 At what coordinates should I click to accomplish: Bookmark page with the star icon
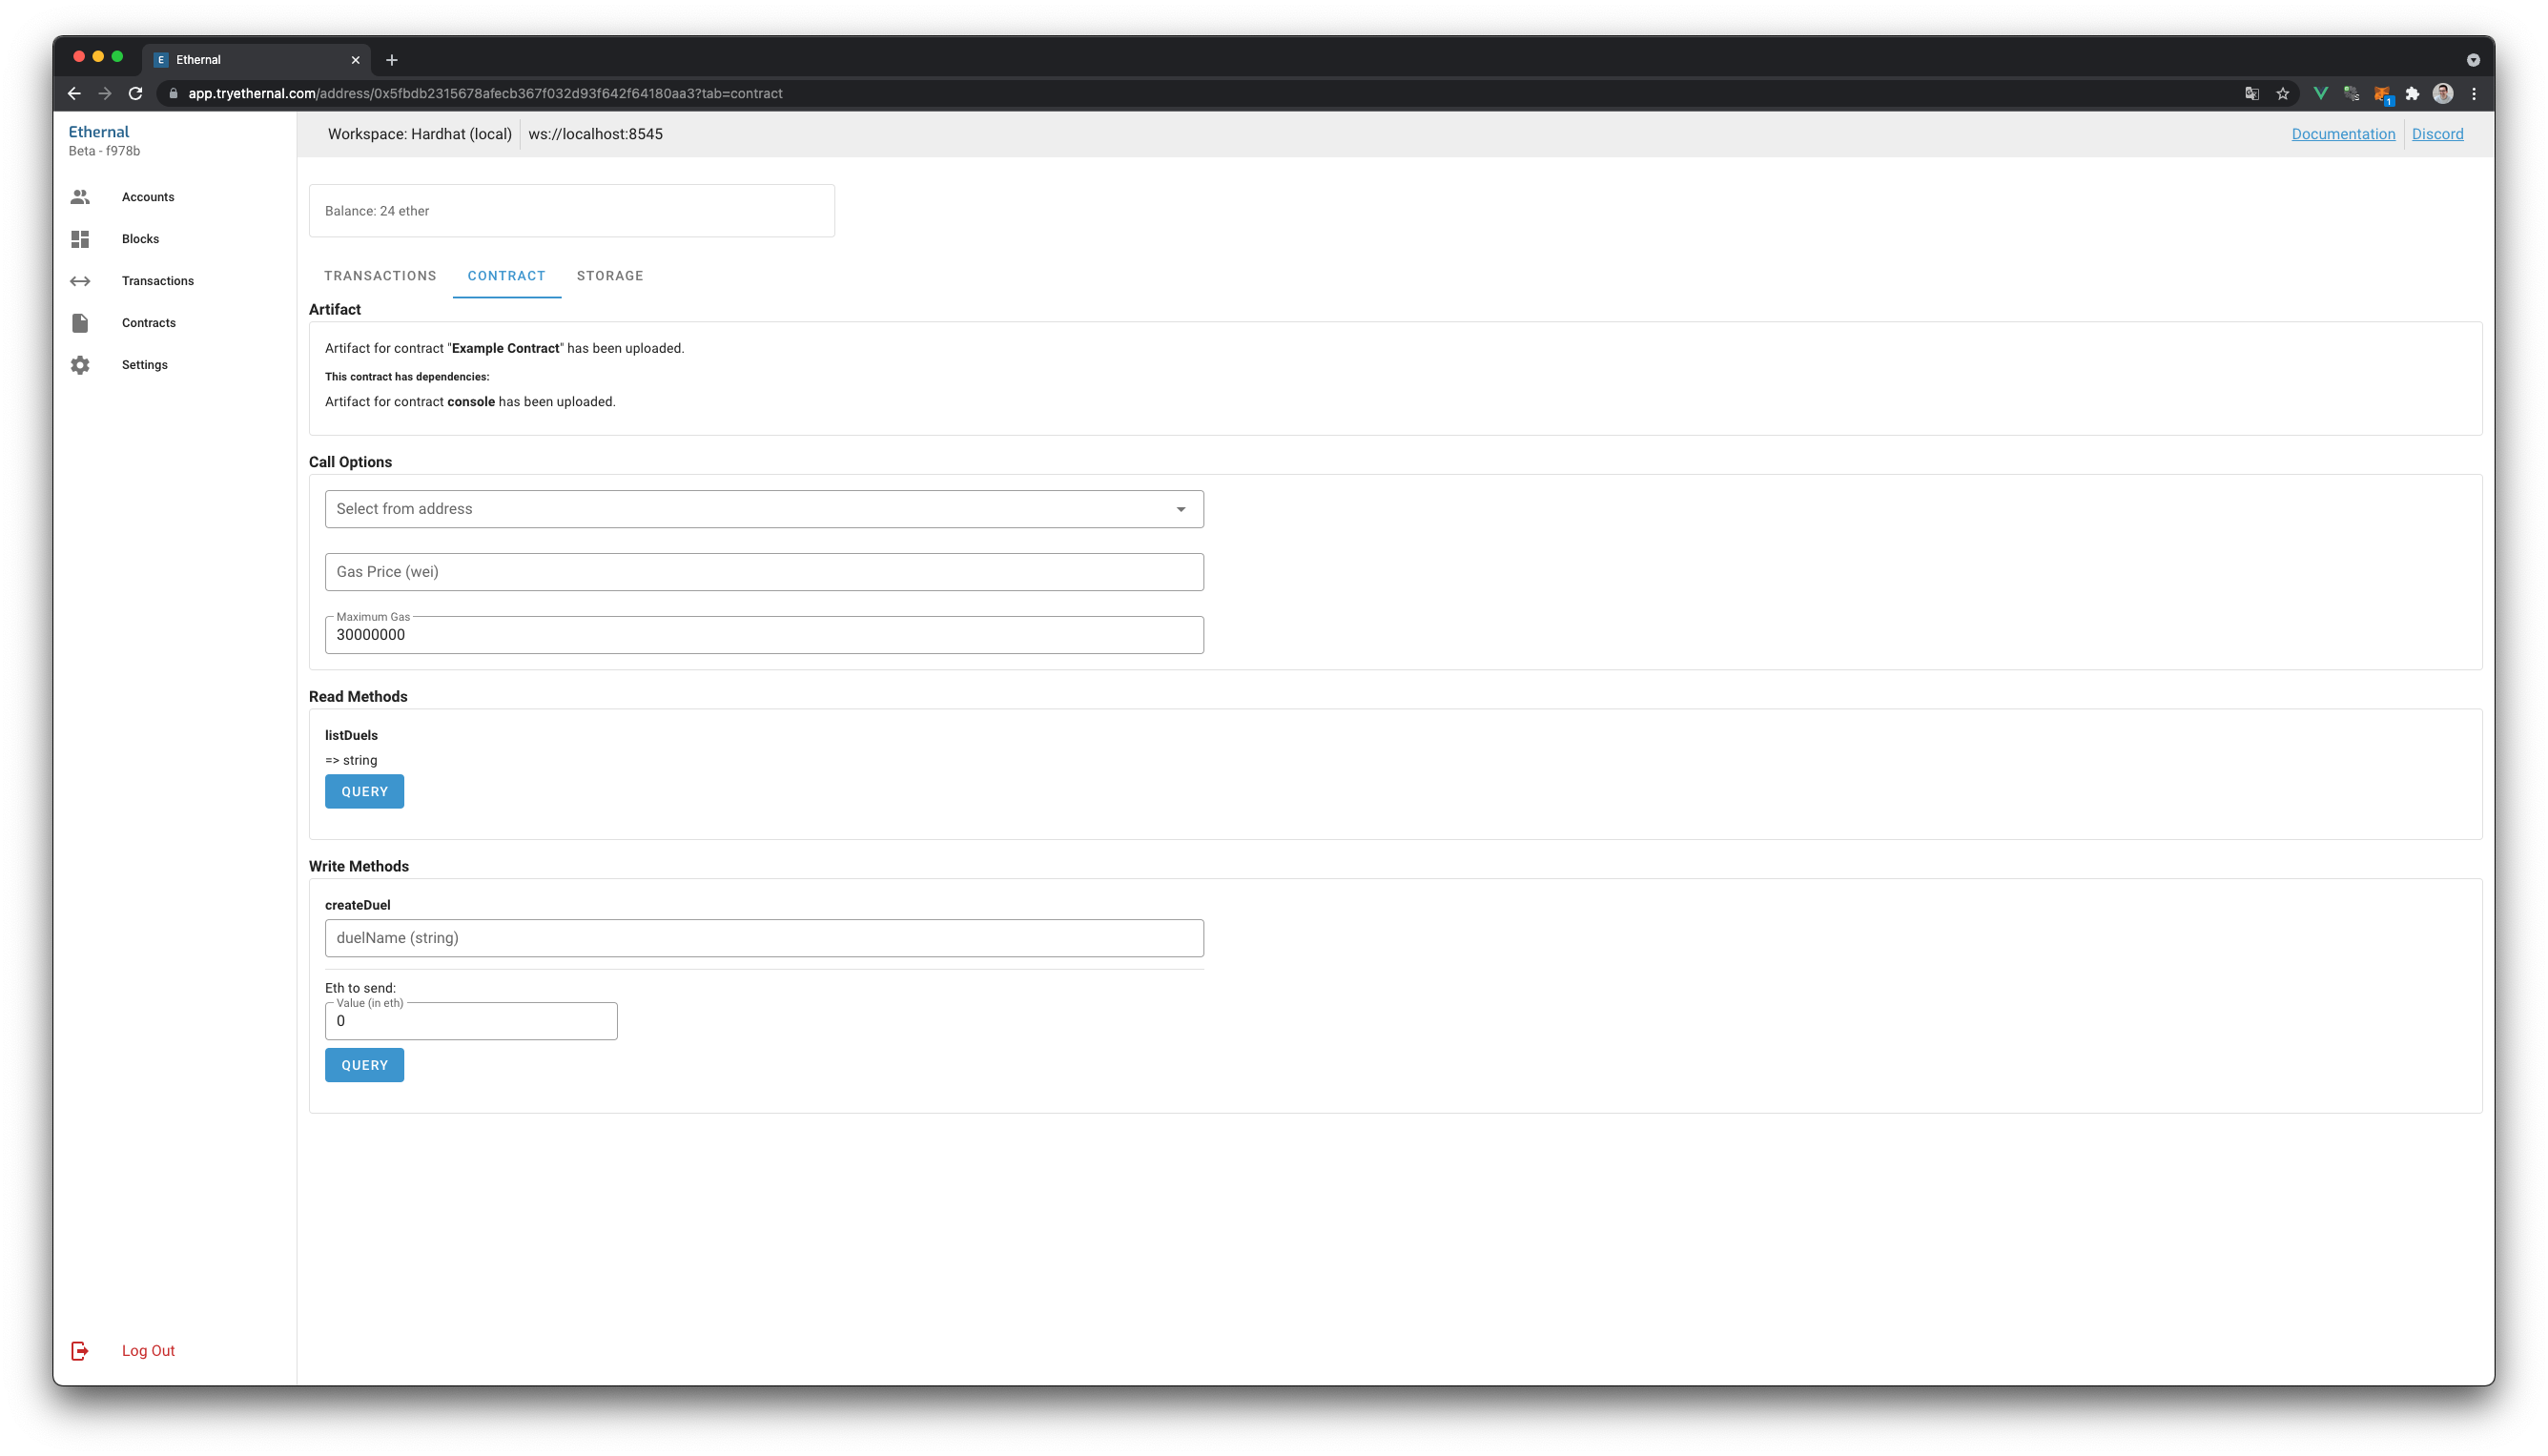tap(2282, 94)
